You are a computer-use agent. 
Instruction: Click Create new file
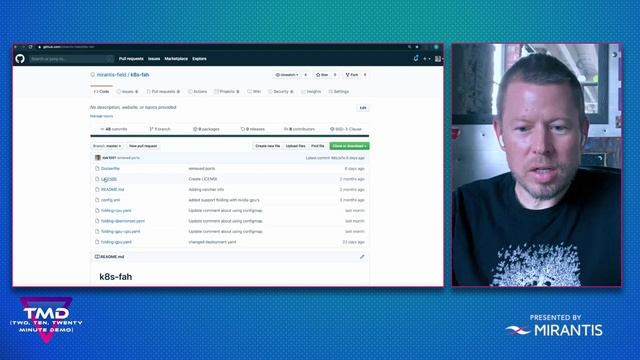268,146
